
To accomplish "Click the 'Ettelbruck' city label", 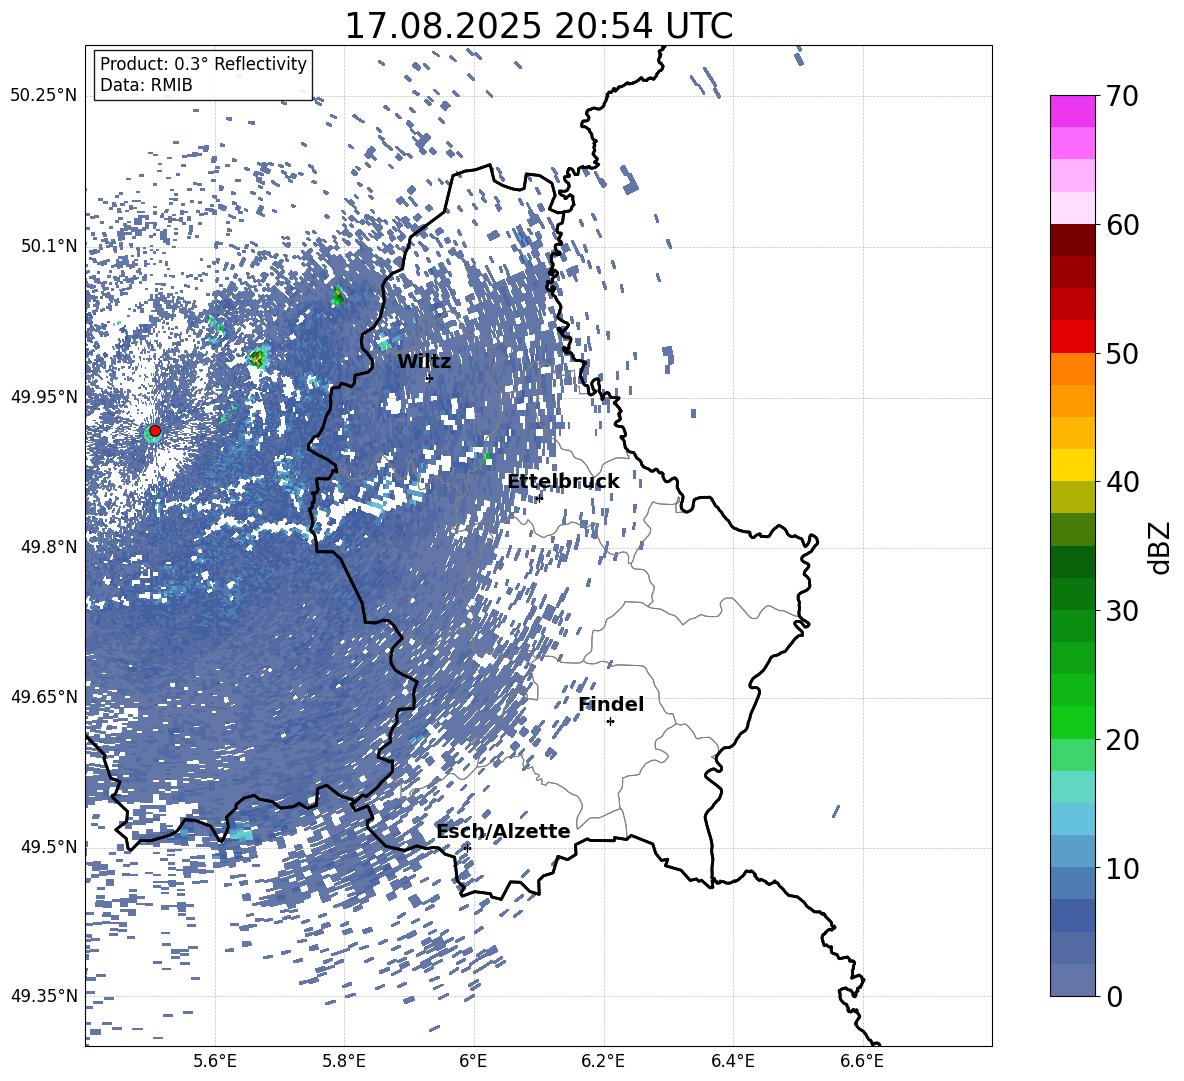I will pyautogui.click(x=563, y=482).
